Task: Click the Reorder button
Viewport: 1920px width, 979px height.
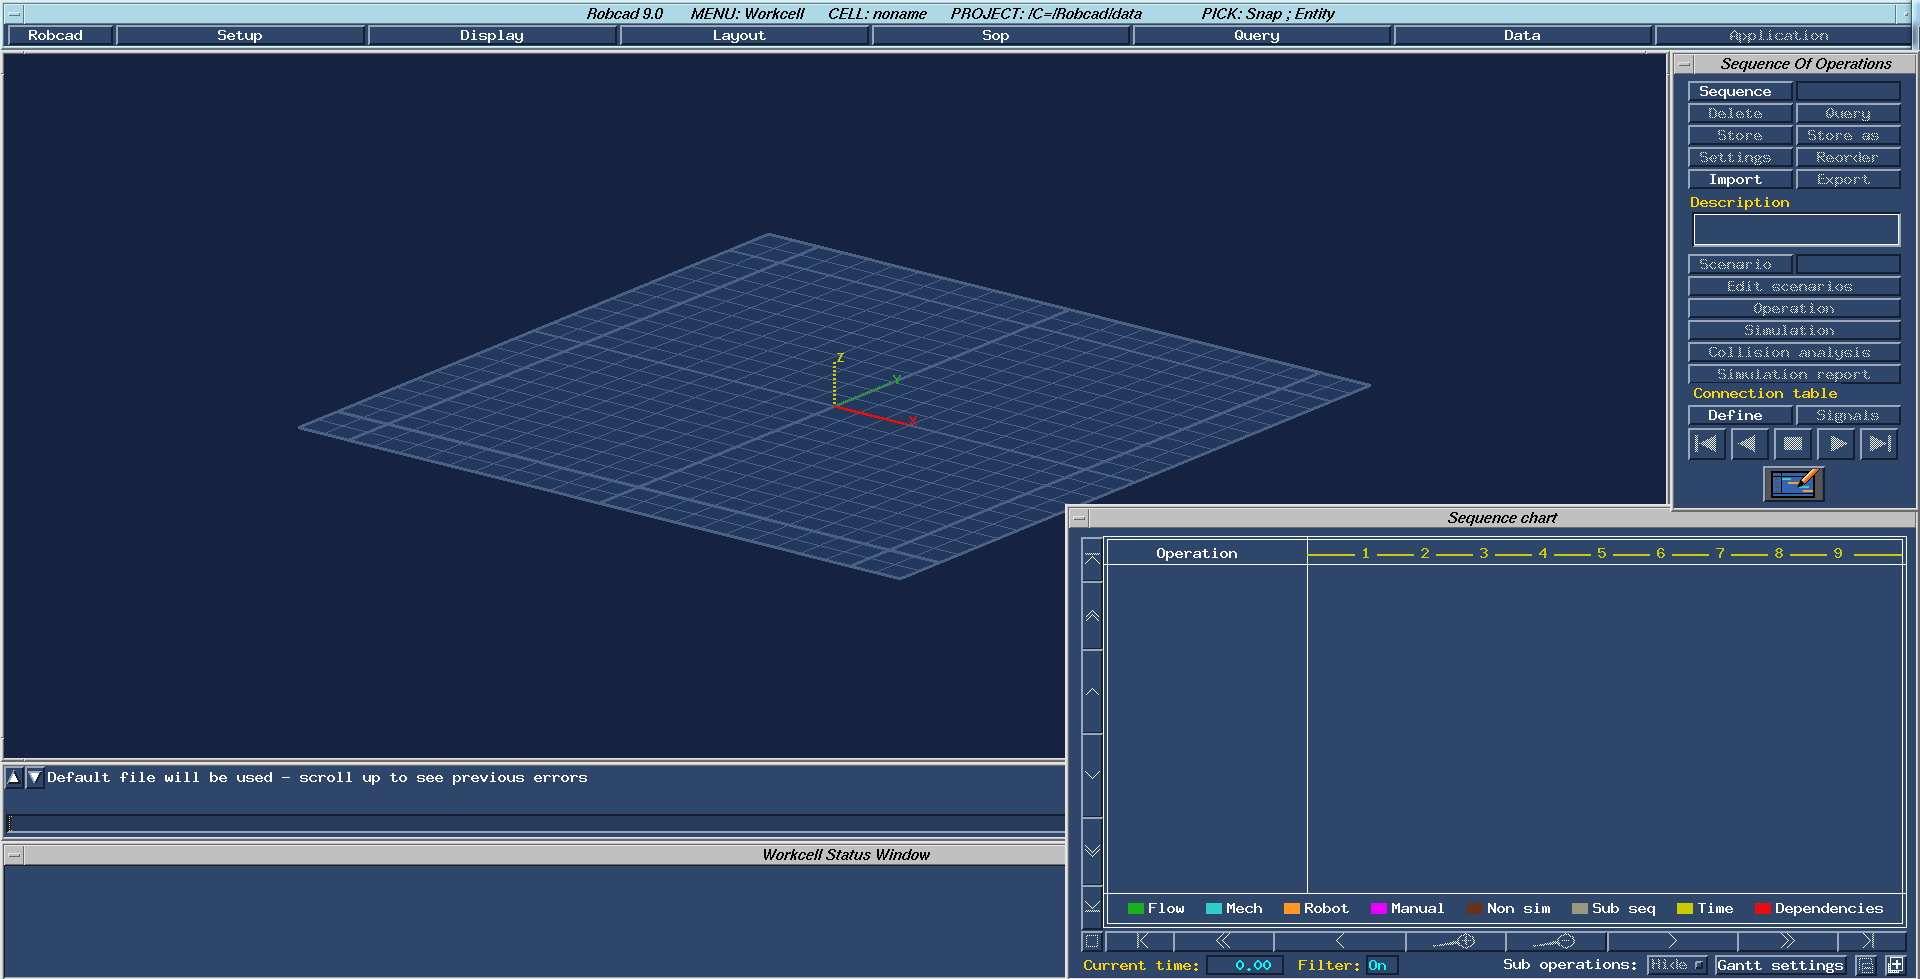Action: [1848, 158]
